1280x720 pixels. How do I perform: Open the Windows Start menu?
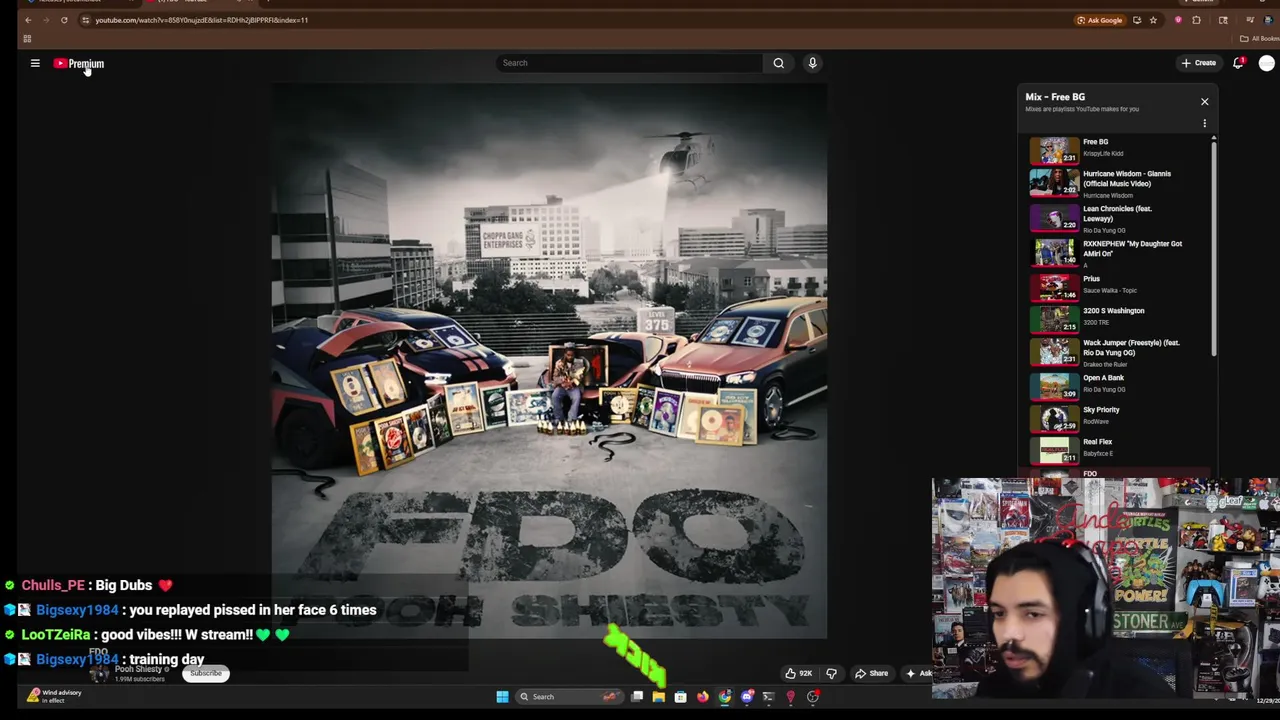pyautogui.click(x=503, y=697)
